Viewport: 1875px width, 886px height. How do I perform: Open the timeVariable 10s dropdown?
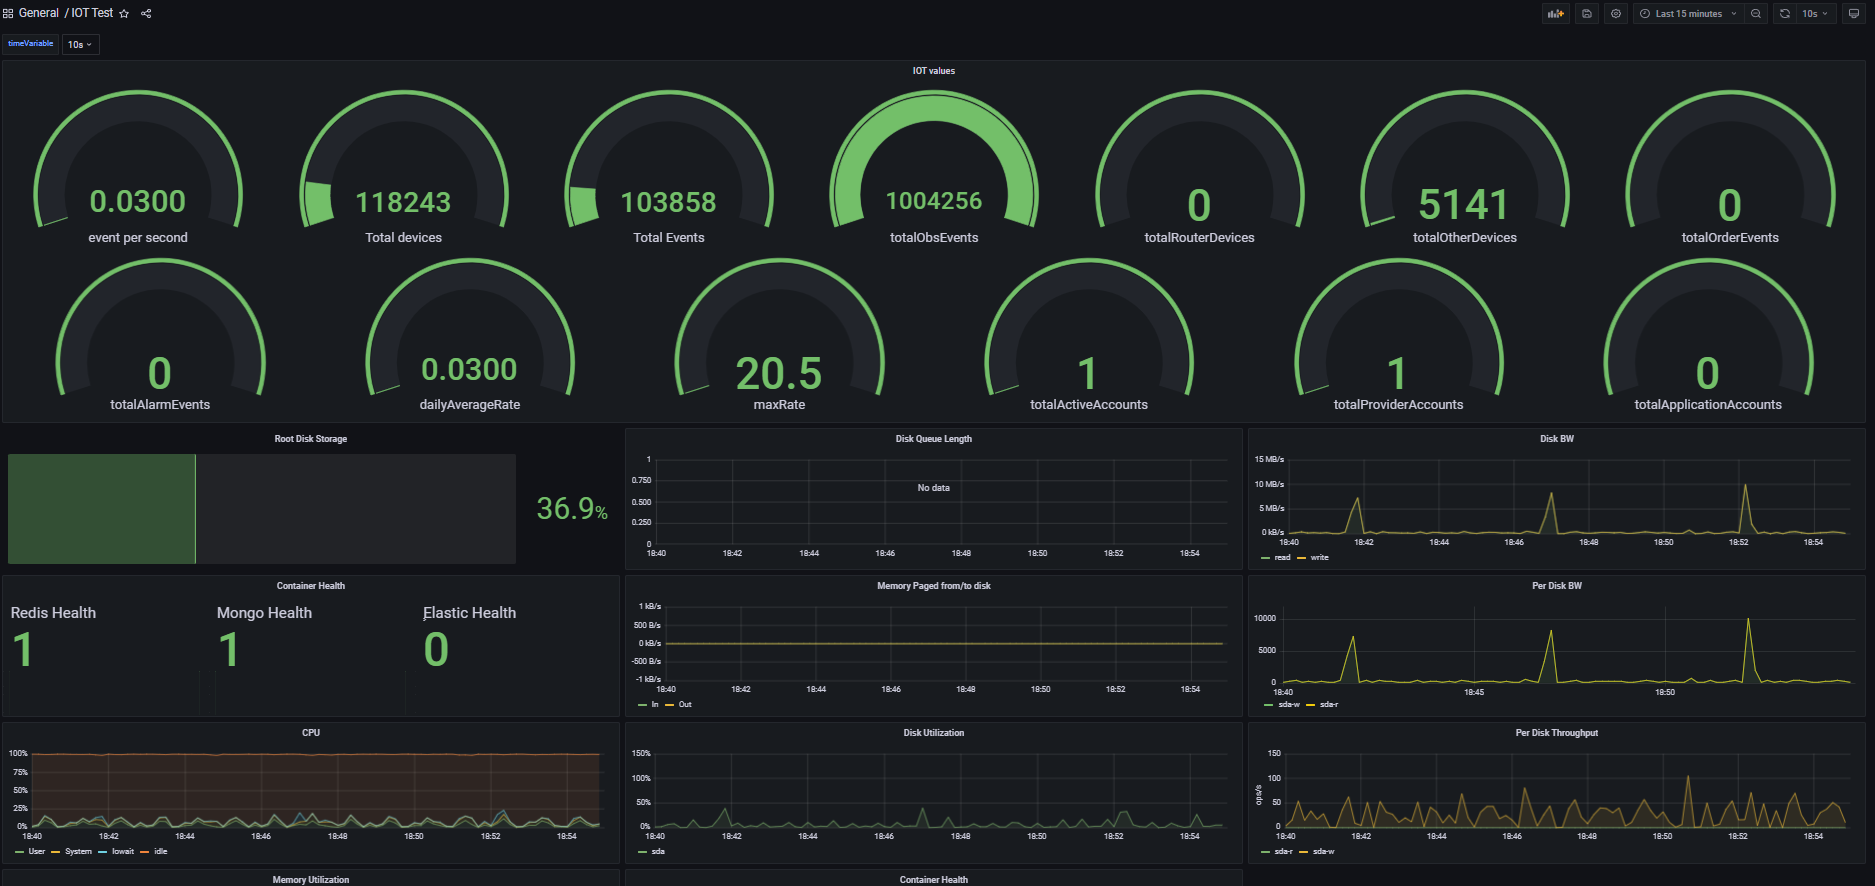pos(80,44)
